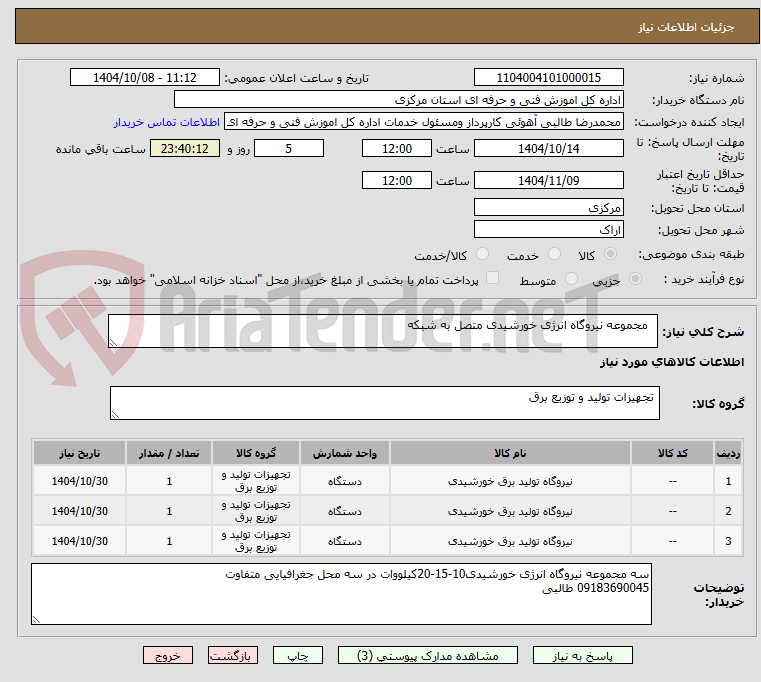Click تجهیزات تولید و توزیع برق in row 2
Viewport: 761px width, 682px height.
[x=256, y=511]
